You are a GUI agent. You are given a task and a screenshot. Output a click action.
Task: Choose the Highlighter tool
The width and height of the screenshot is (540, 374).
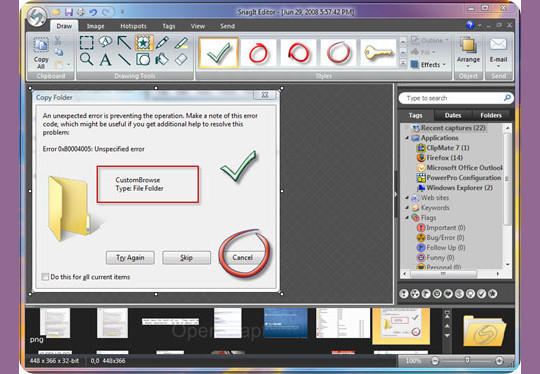click(x=181, y=43)
